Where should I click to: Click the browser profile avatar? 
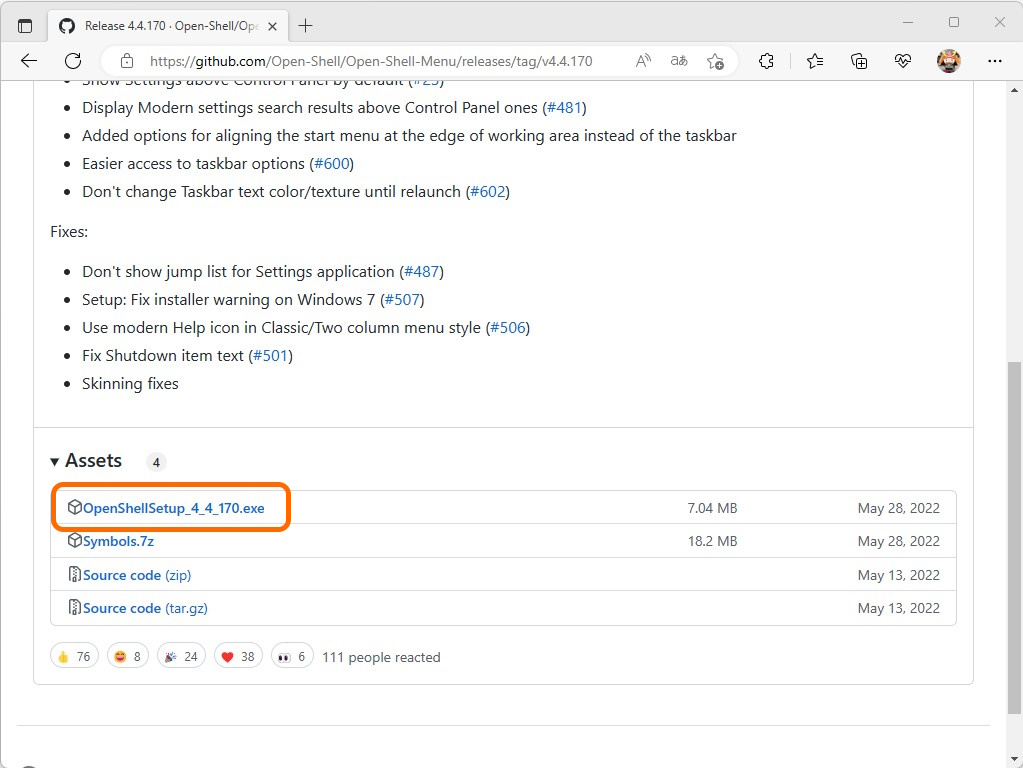click(947, 60)
